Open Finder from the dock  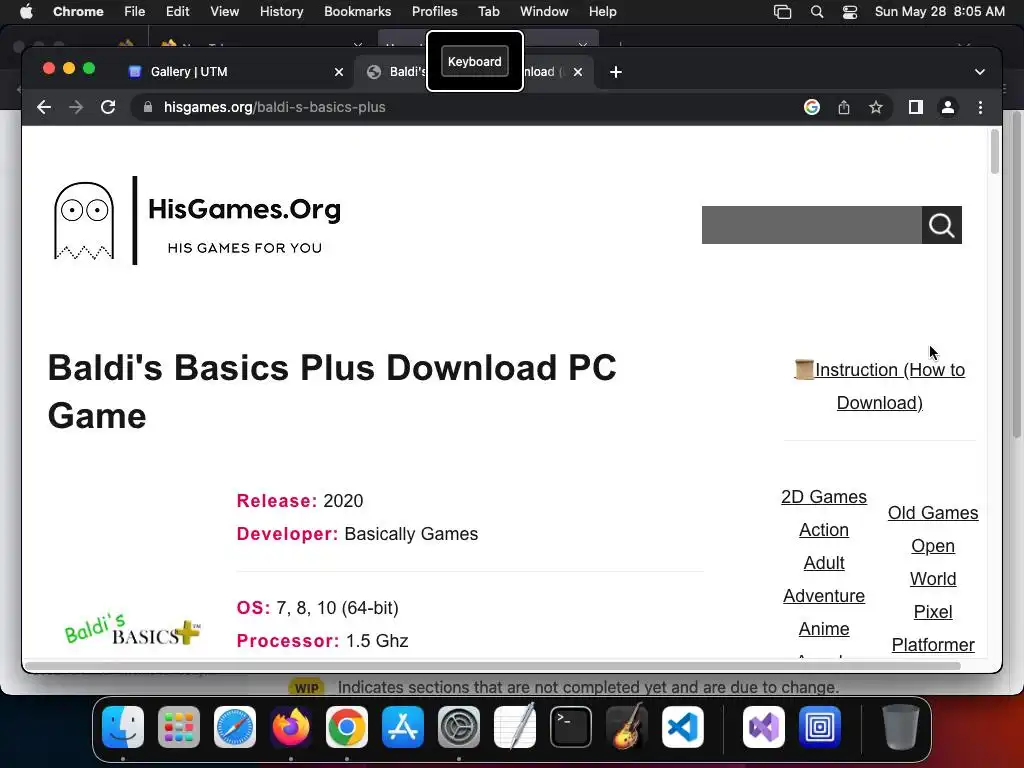tap(123, 727)
